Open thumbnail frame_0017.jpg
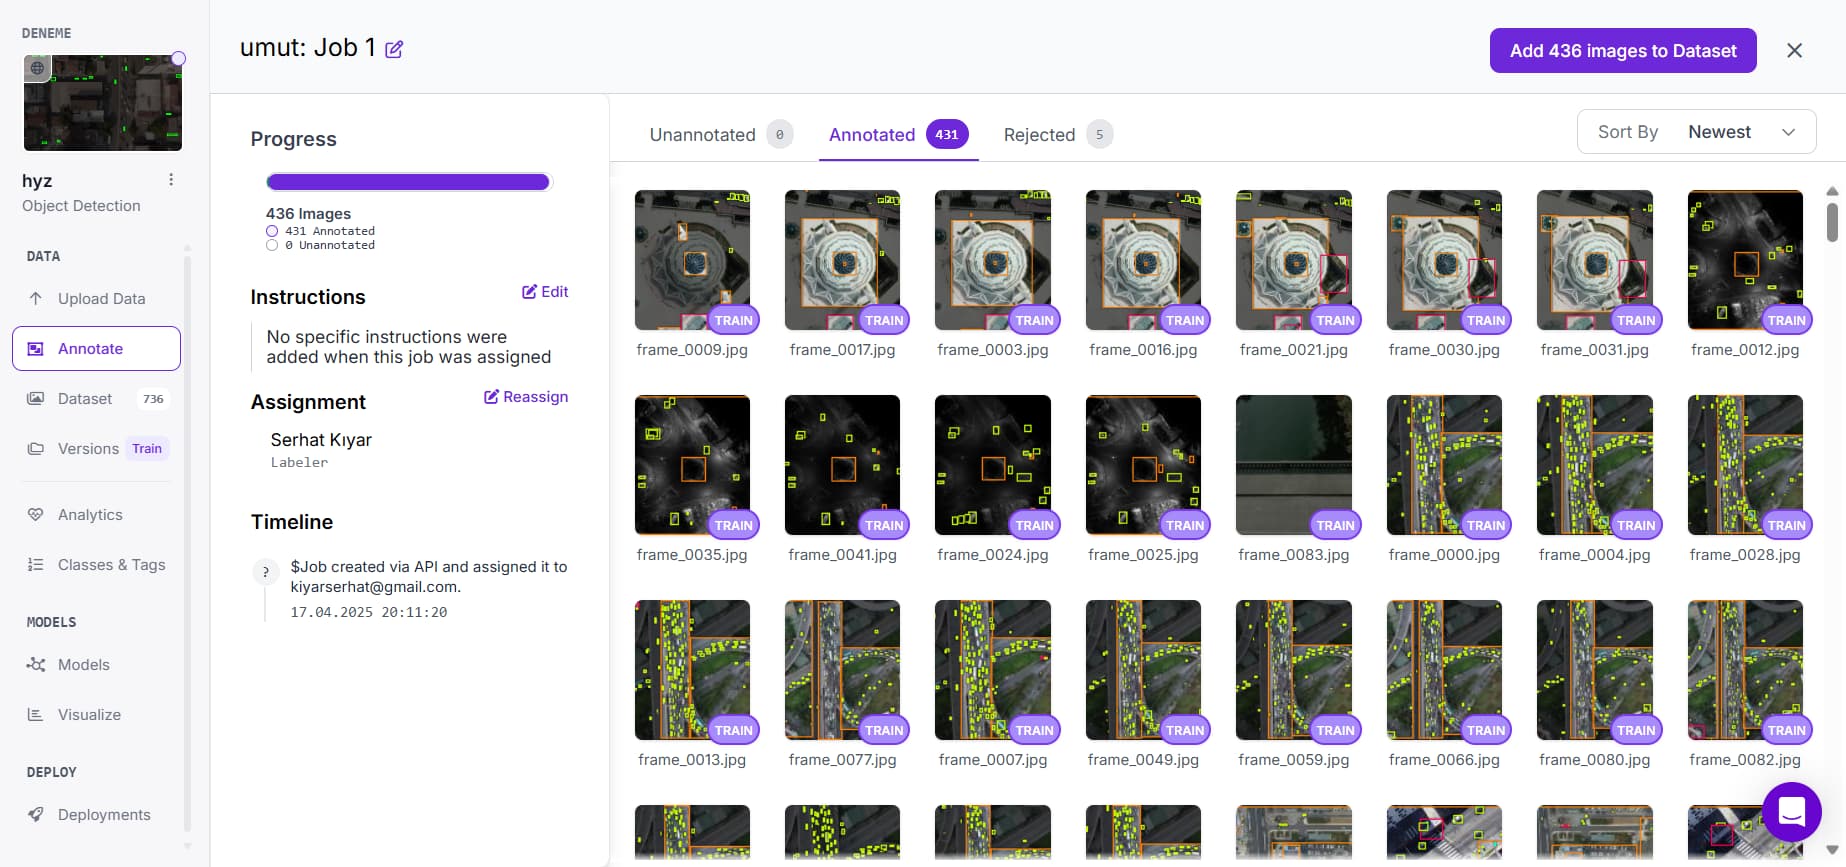This screenshot has width=1846, height=867. point(842,260)
